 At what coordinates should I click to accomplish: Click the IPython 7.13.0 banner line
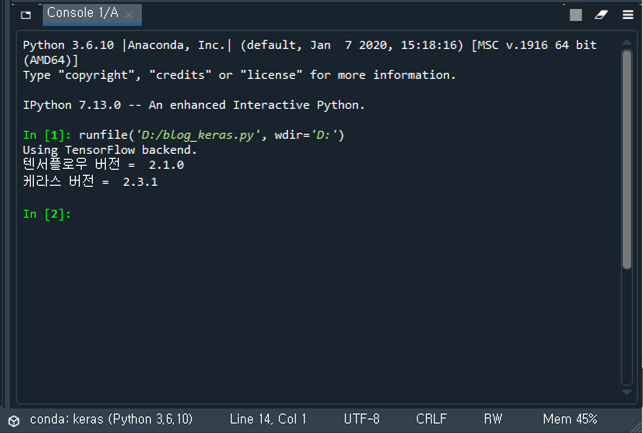coord(194,105)
